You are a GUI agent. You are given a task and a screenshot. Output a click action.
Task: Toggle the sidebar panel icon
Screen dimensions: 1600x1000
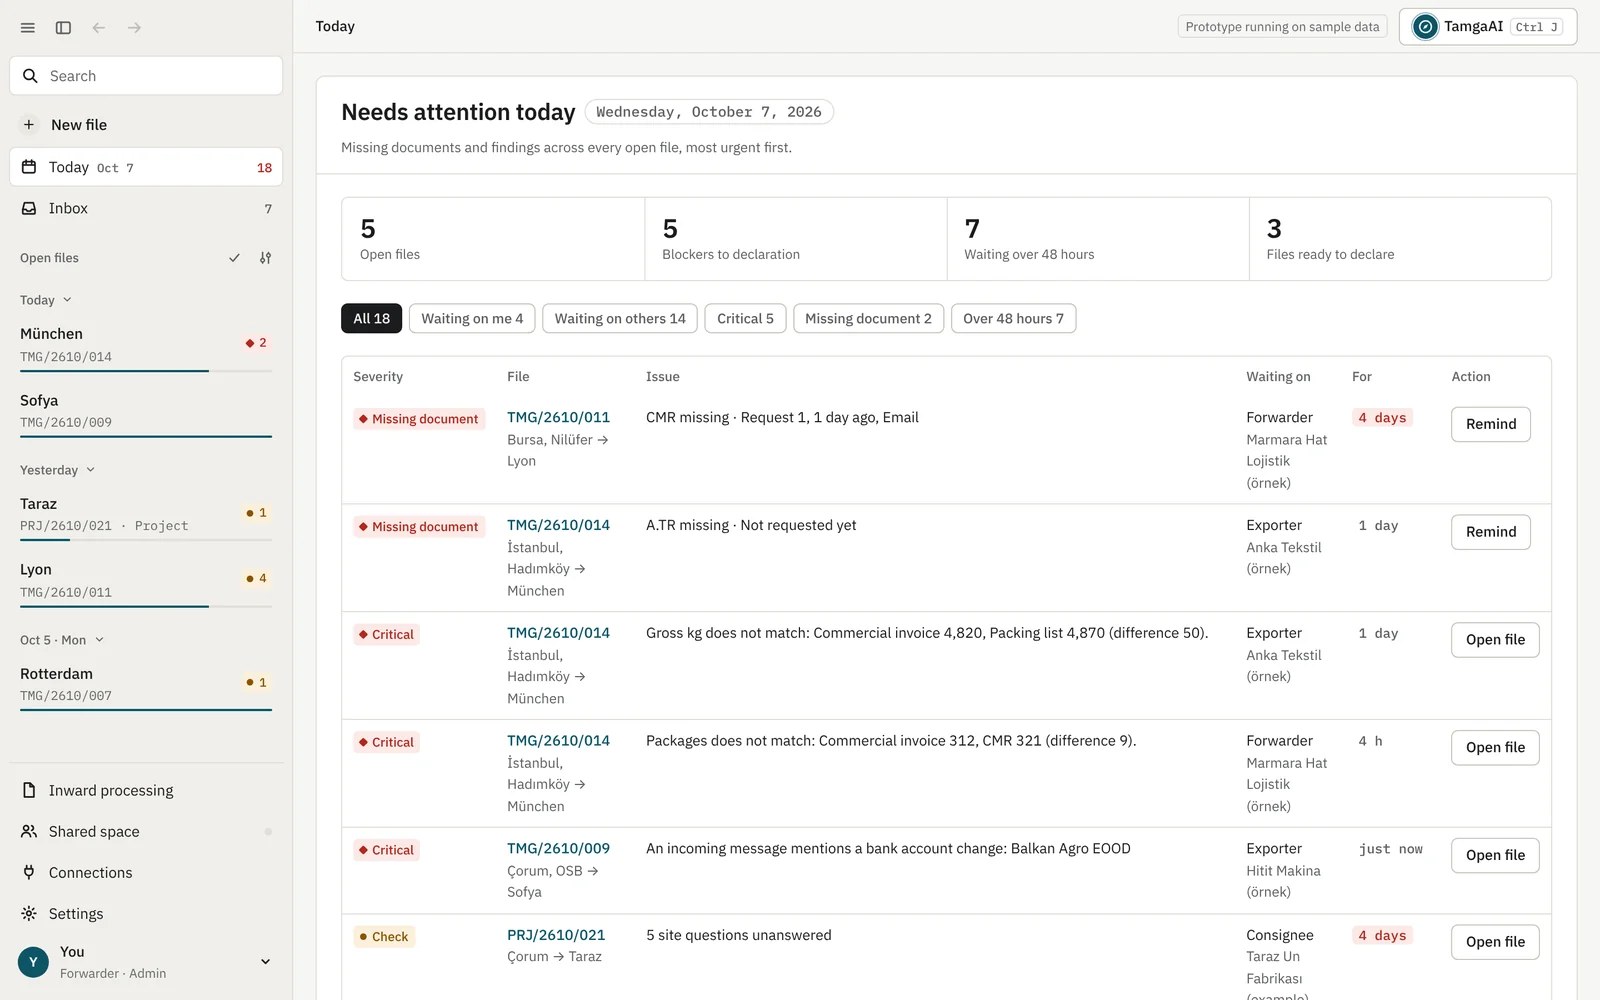point(63,28)
